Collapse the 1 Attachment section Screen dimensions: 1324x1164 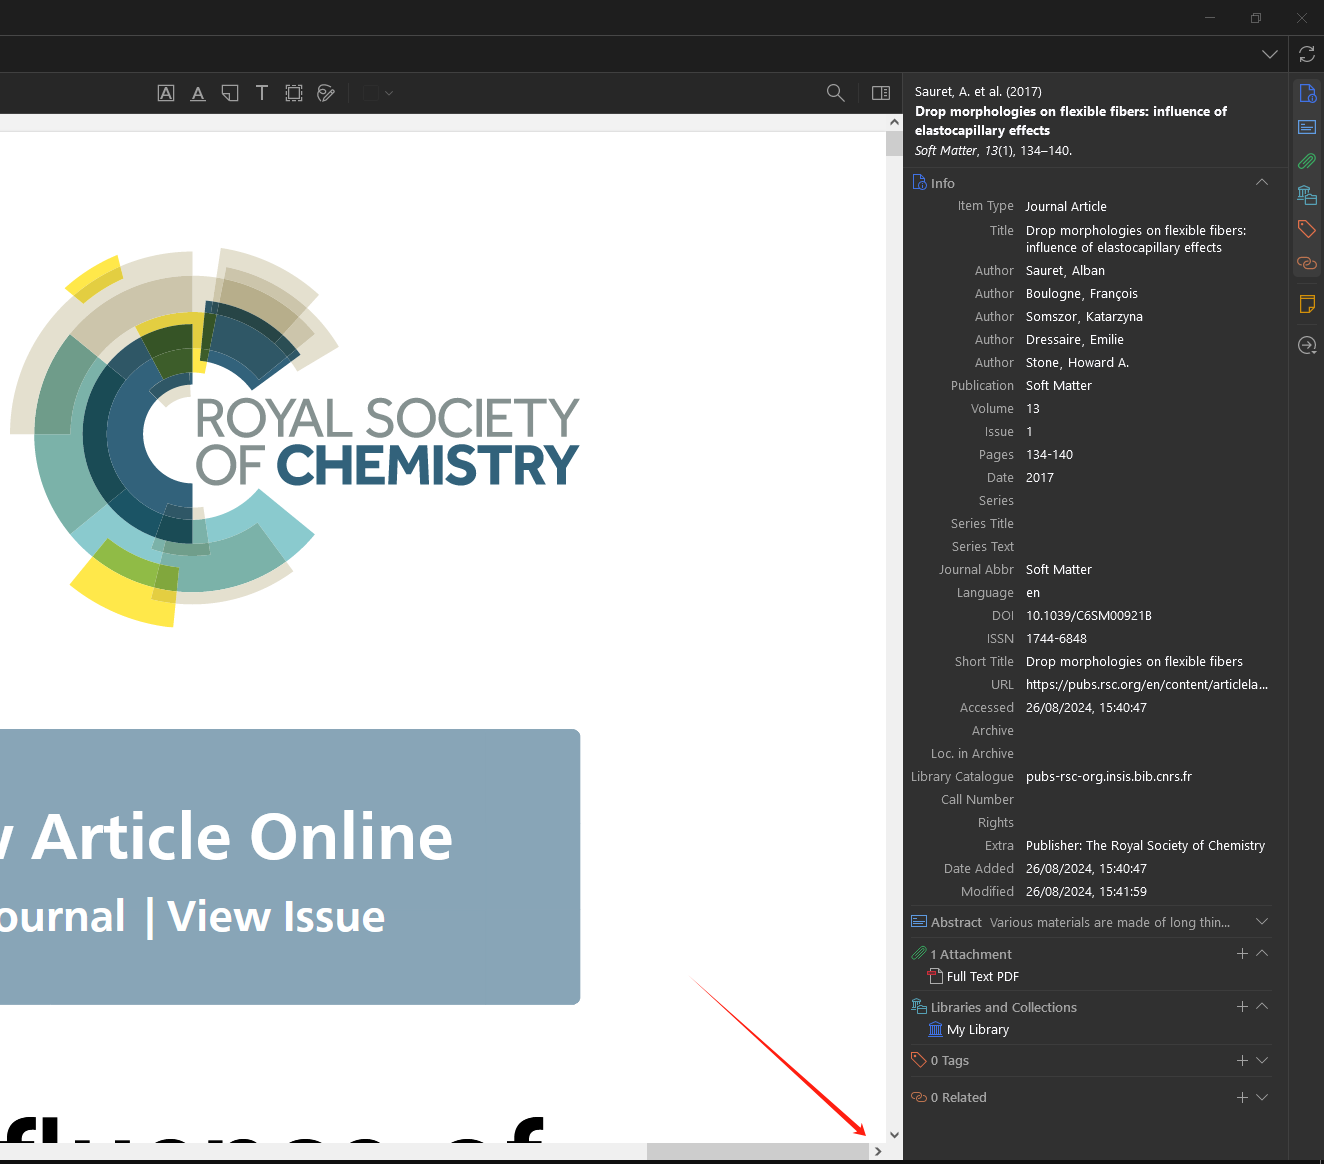point(1262,954)
